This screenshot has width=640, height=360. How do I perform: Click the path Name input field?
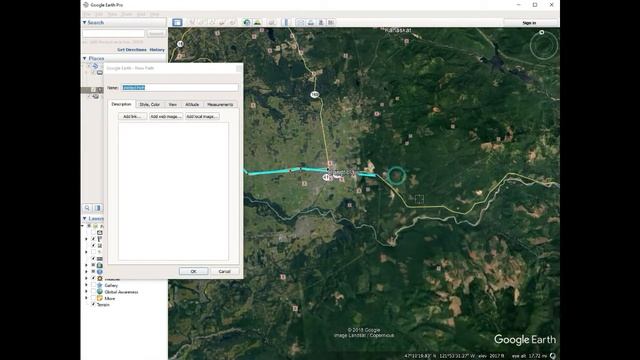180,87
